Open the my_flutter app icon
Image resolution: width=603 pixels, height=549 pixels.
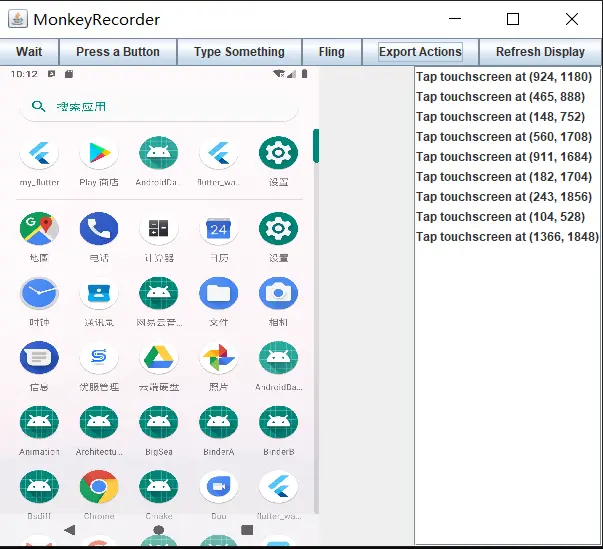tap(39, 153)
